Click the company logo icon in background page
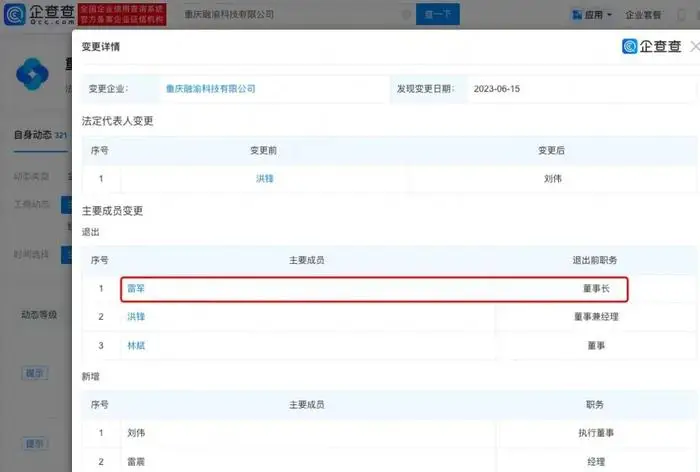The width and height of the screenshot is (700, 472). click(32, 74)
